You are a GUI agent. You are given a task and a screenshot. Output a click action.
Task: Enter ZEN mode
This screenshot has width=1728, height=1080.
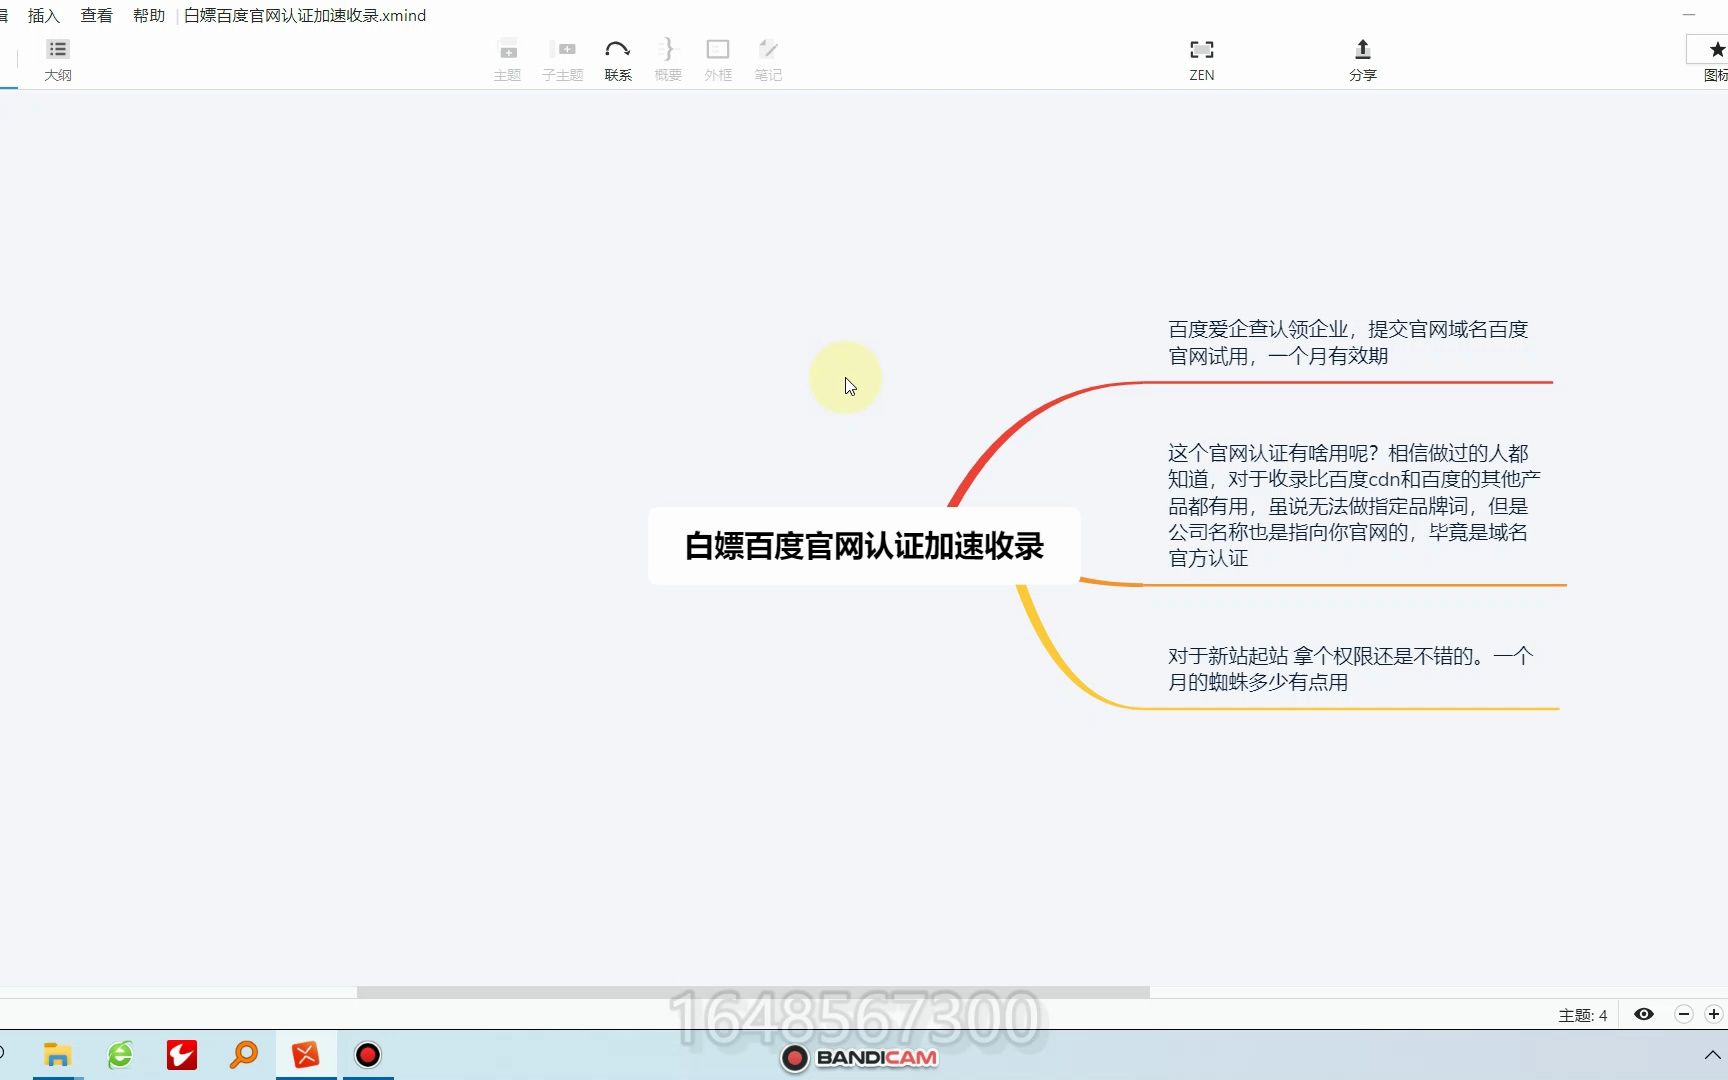pyautogui.click(x=1202, y=60)
